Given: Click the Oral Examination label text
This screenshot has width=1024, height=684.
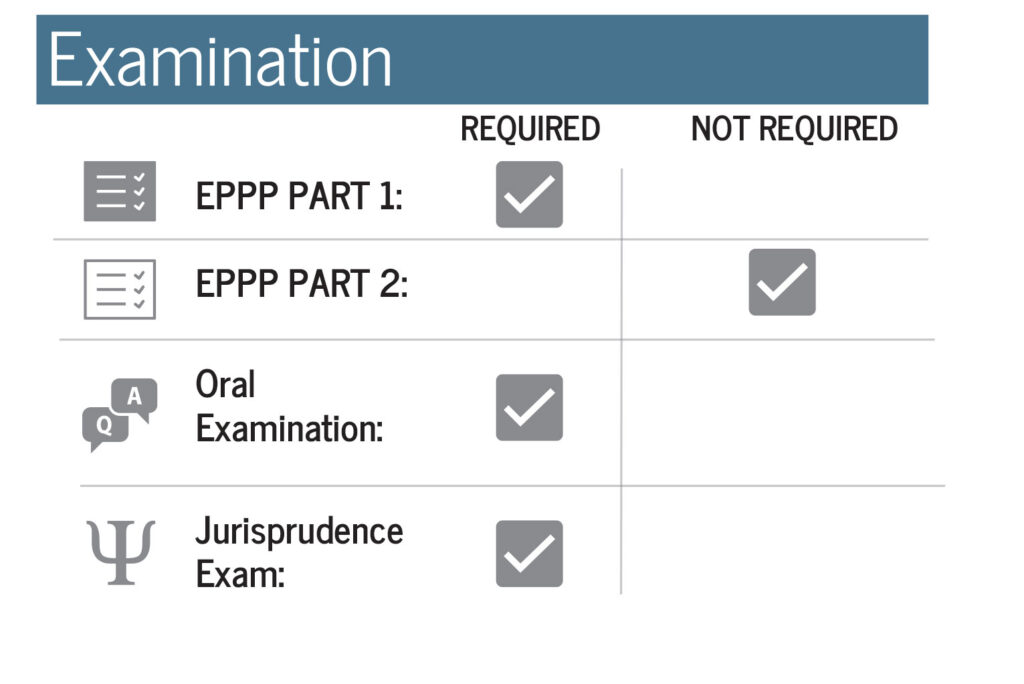Looking at the screenshot, I should [289, 406].
